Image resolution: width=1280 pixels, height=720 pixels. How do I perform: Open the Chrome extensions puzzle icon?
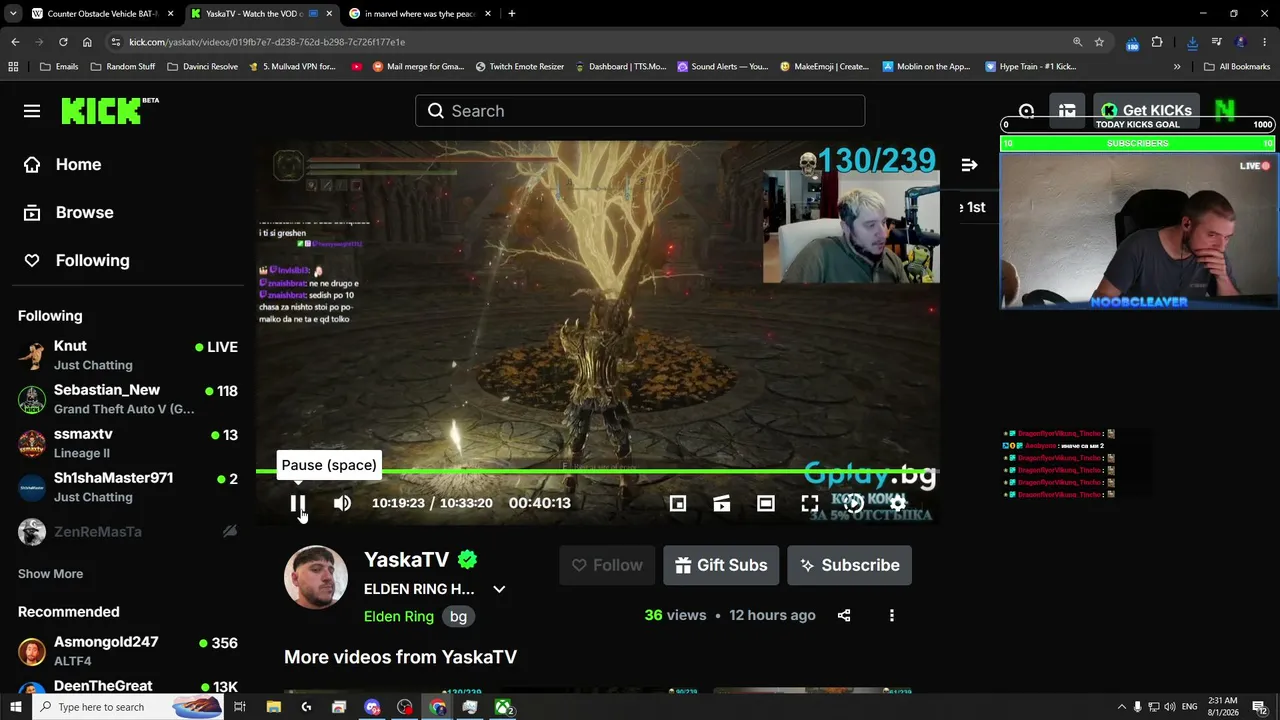point(1157,42)
